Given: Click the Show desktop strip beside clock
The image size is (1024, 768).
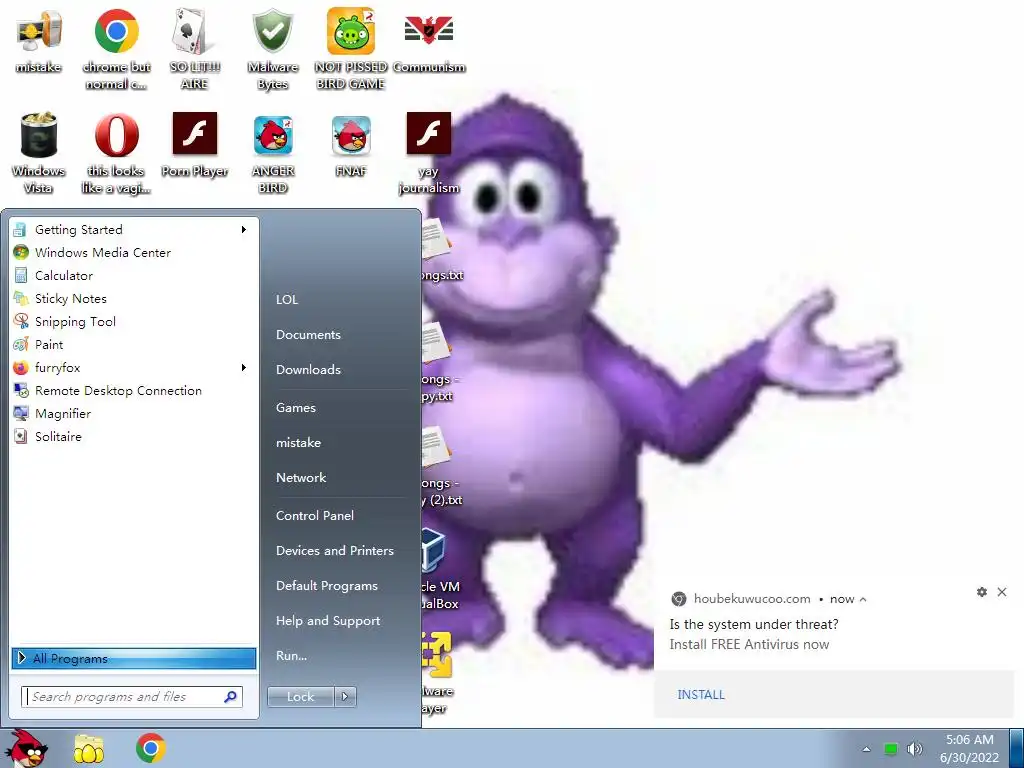Looking at the screenshot, I should (x=1017, y=748).
